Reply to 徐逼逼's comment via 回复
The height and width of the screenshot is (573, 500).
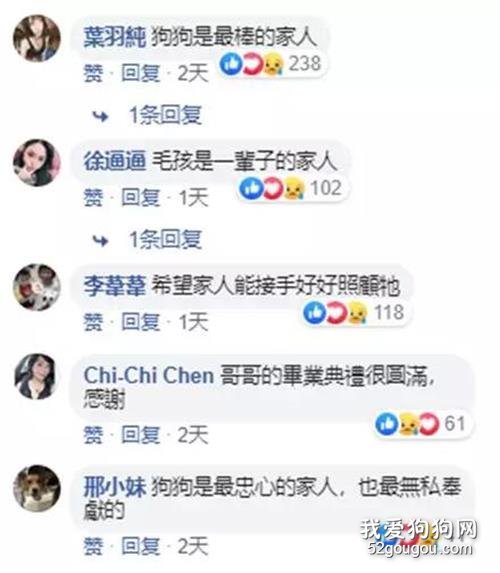click(x=141, y=198)
